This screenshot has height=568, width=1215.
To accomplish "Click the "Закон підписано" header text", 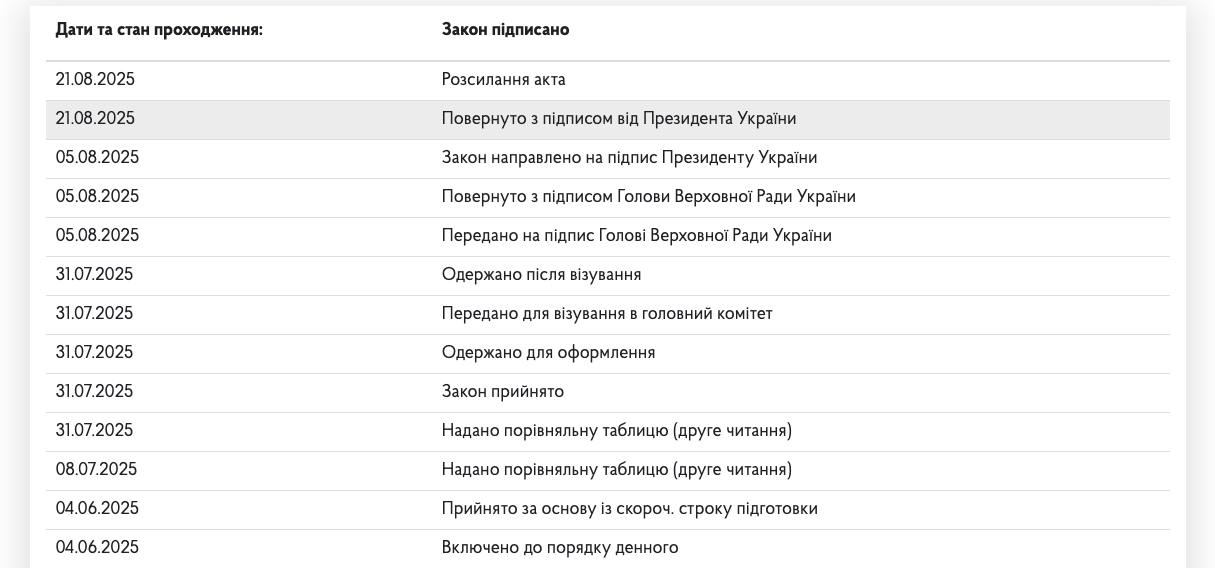I will pos(505,30).
